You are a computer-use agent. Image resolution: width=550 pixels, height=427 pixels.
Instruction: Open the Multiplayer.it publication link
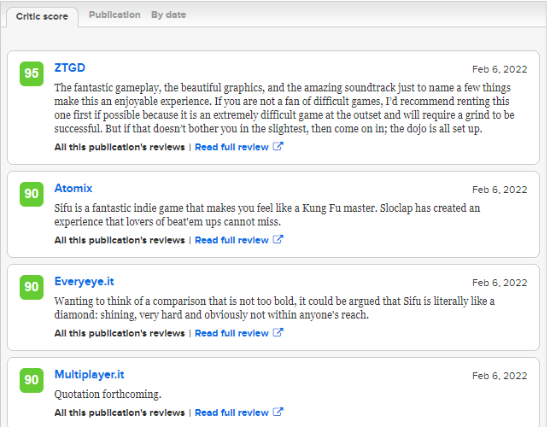[x=89, y=374]
